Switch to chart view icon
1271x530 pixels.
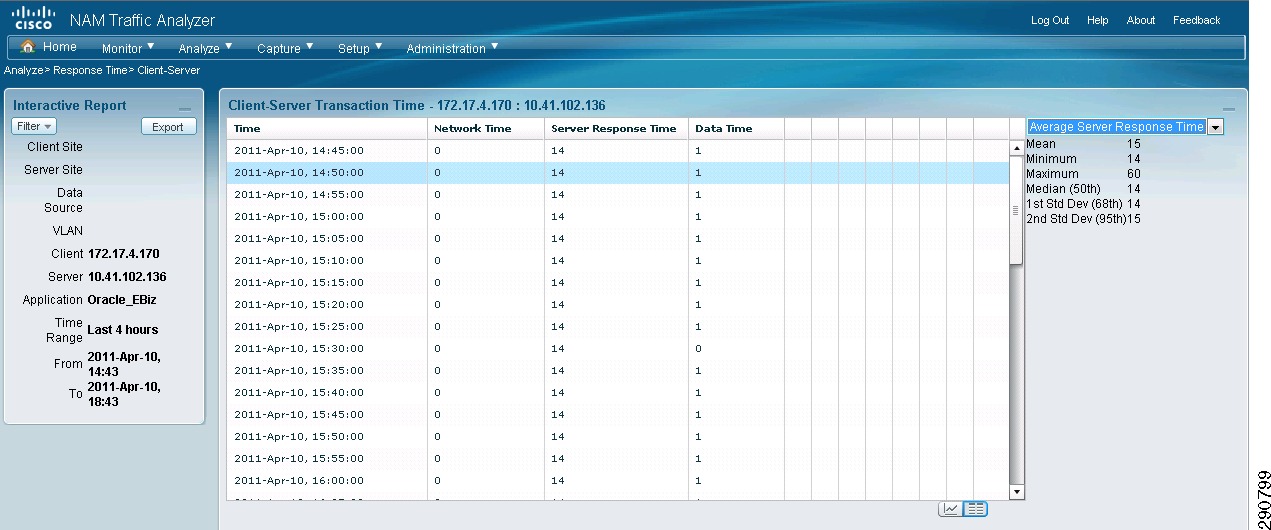tap(950, 509)
